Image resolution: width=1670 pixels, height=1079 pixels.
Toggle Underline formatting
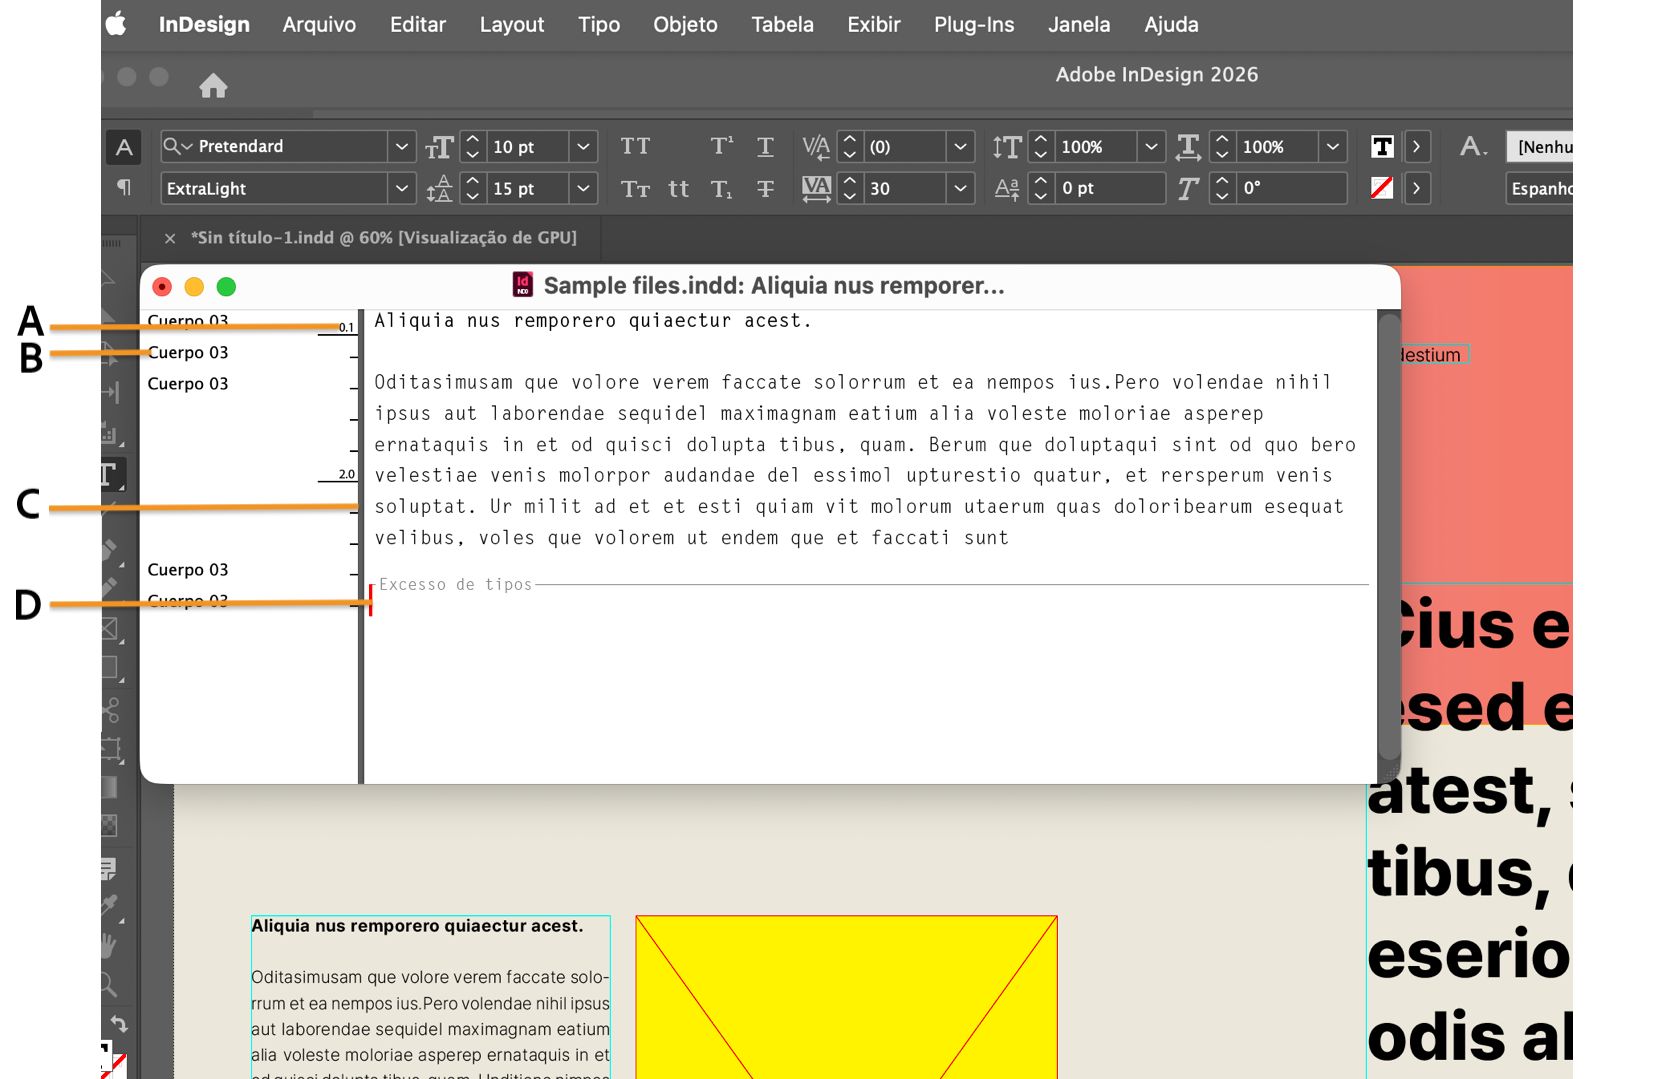click(x=765, y=147)
